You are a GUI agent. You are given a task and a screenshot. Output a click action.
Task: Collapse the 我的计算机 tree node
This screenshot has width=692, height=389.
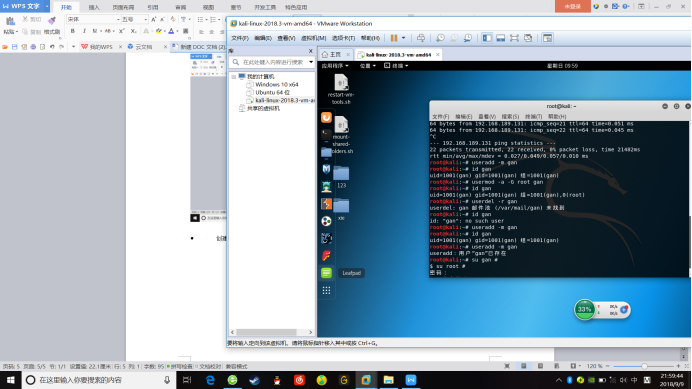pyautogui.click(x=233, y=77)
